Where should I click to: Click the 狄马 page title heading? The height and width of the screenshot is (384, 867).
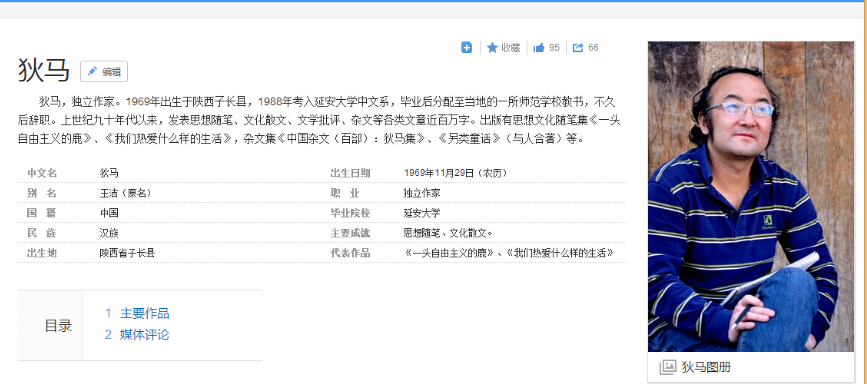point(44,71)
